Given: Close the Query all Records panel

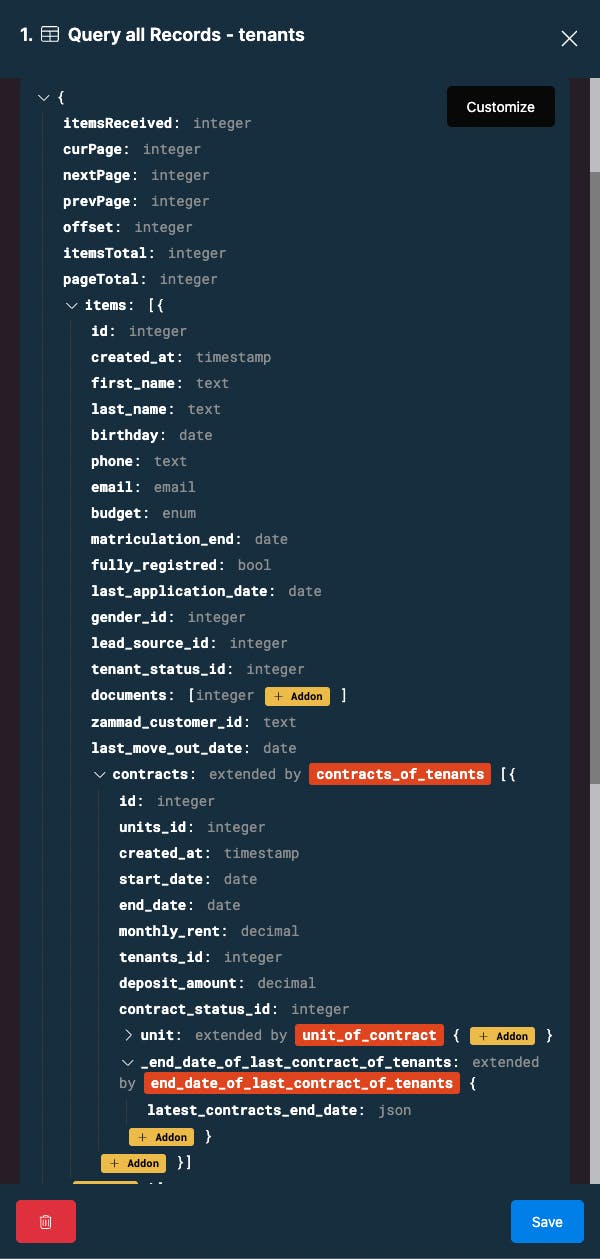Looking at the screenshot, I should 569,38.
